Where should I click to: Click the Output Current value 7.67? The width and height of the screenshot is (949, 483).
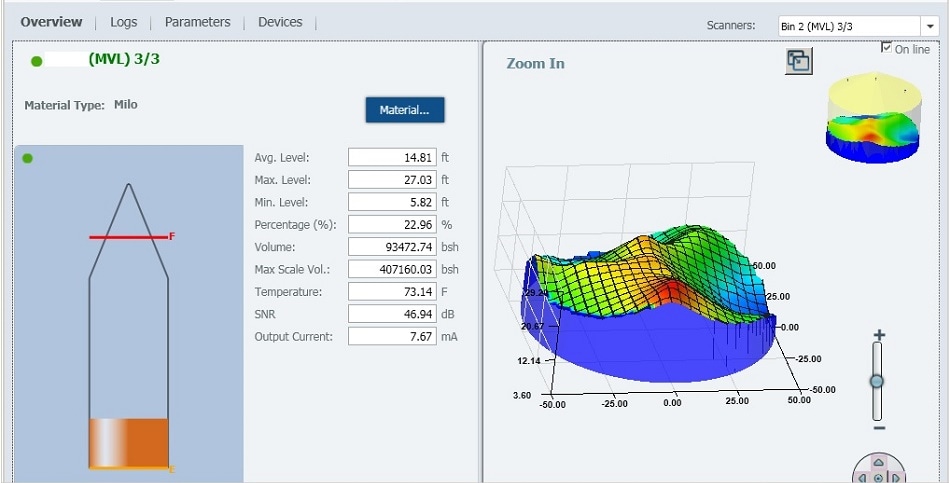click(x=392, y=337)
